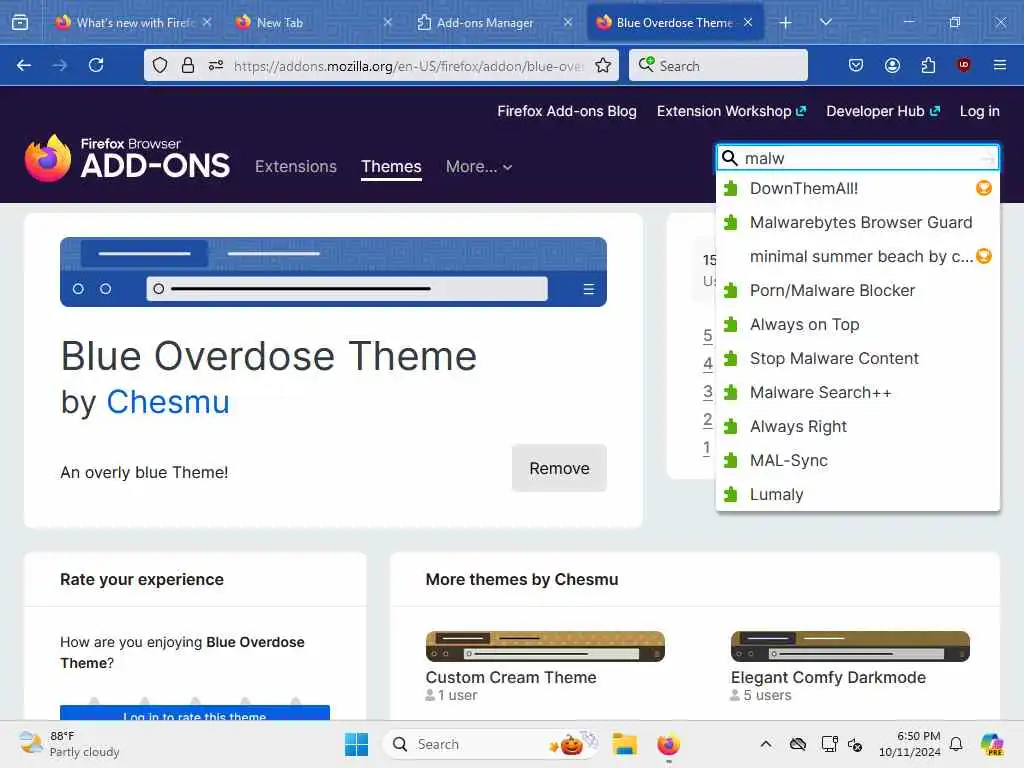This screenshot has width=1024, height=768.
Task: Open Custom Cream Theme preview
Action: point(545,646)
